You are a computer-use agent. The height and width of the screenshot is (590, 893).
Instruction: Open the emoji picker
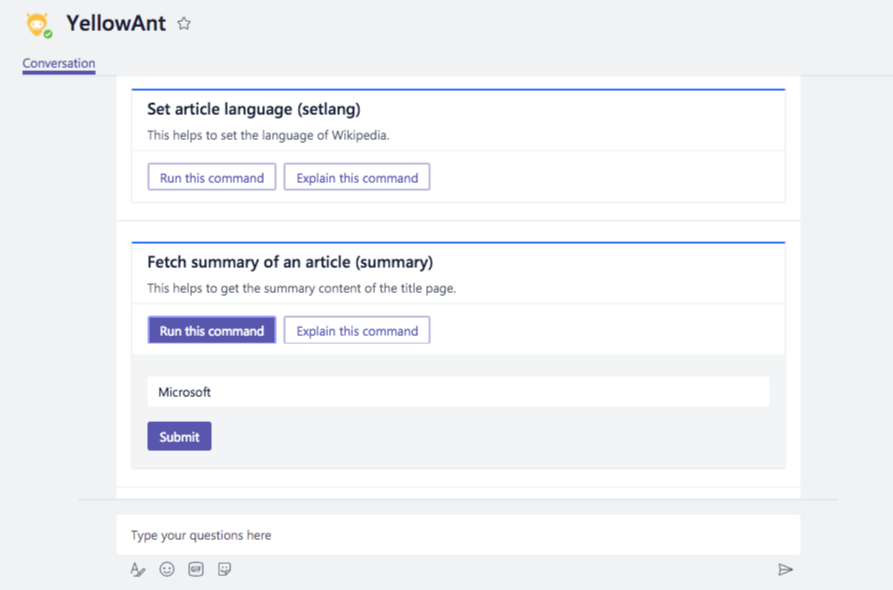point(167,569)
